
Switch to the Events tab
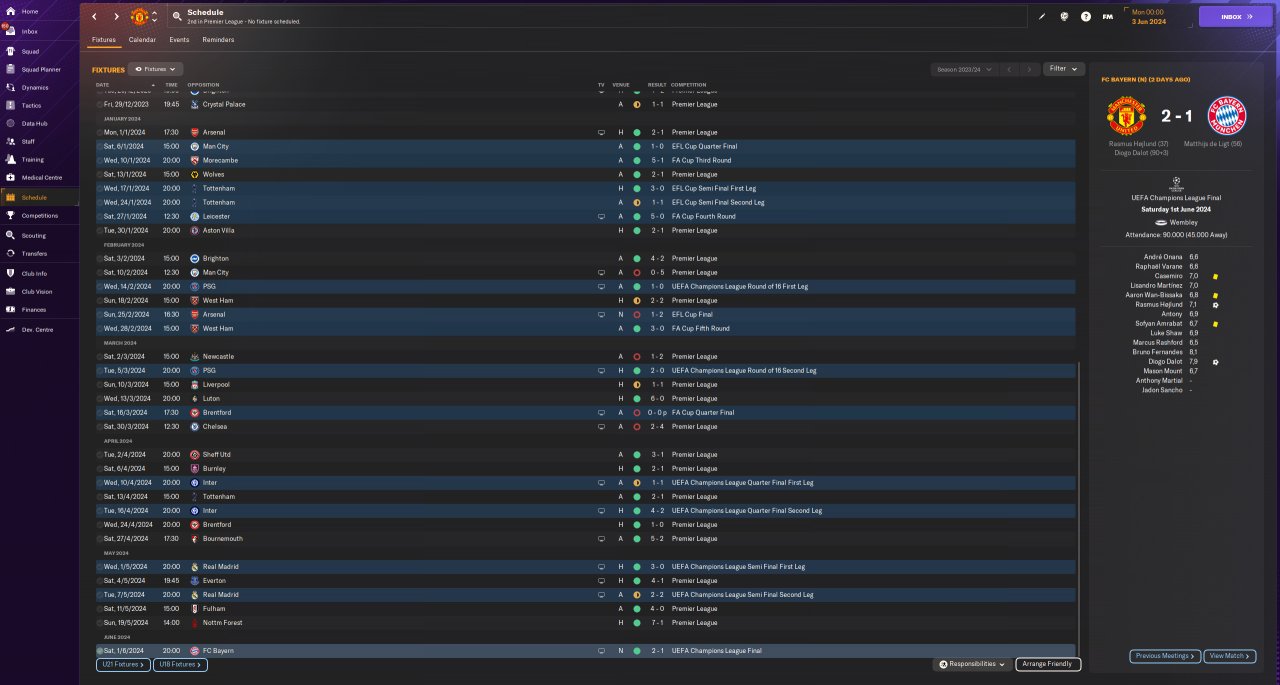pyautogui.click(x=179, y=40)
